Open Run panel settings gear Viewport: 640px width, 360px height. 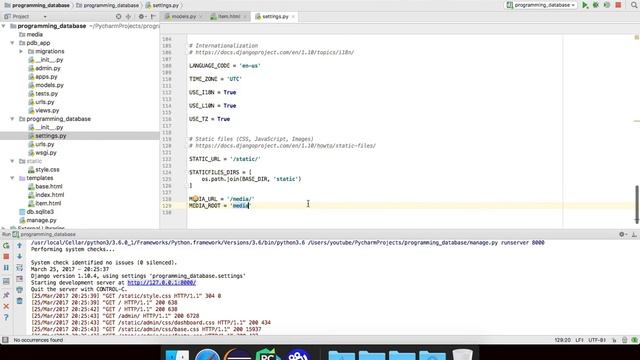(622, 234)
